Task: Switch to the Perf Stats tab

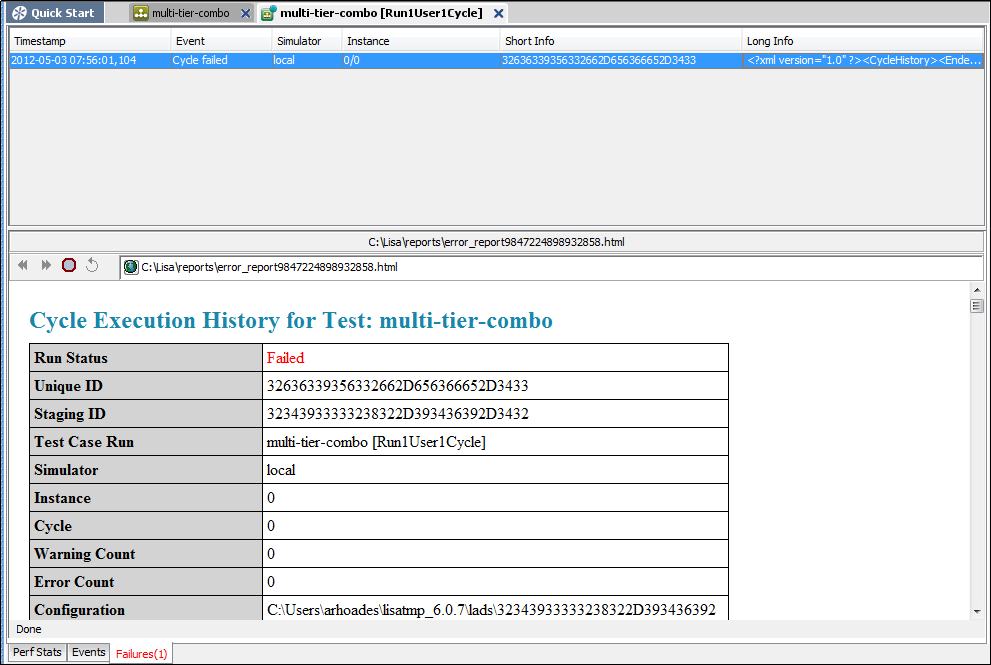Action: pyautogui.click(x=36, y=652)
